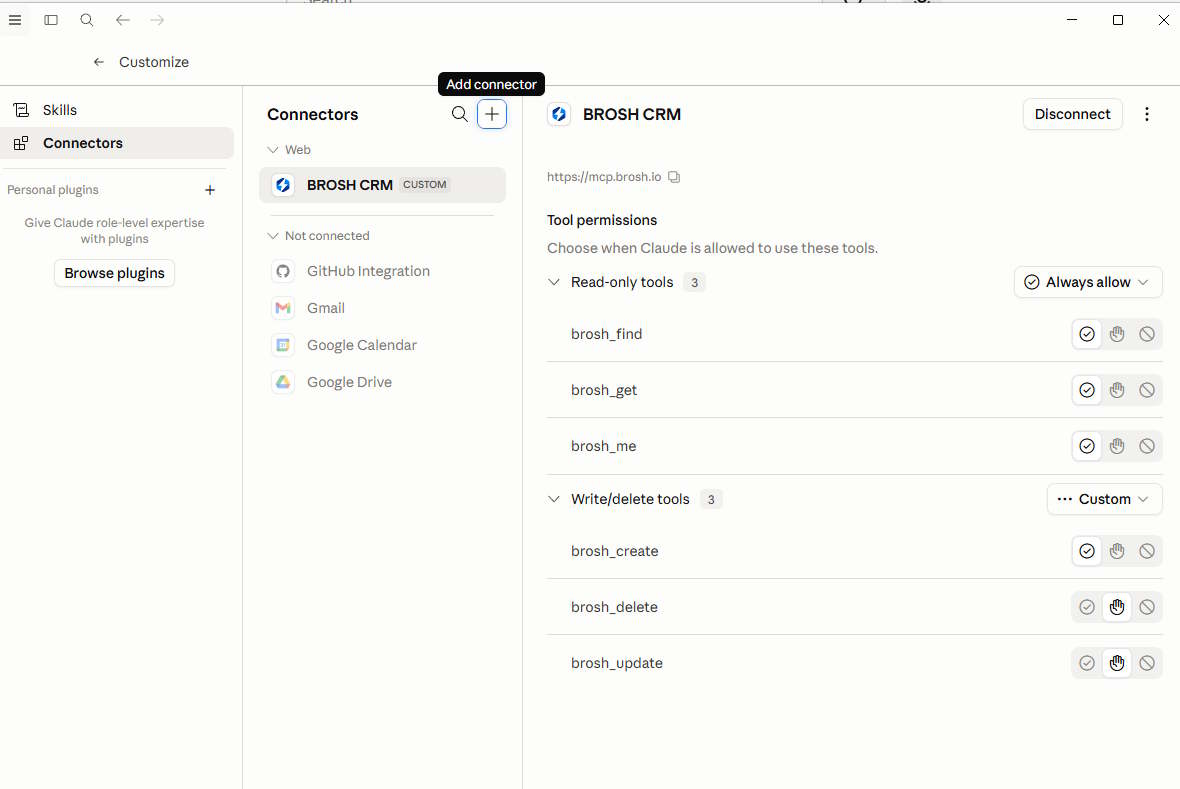Open the Skills section

pos(117,110)
